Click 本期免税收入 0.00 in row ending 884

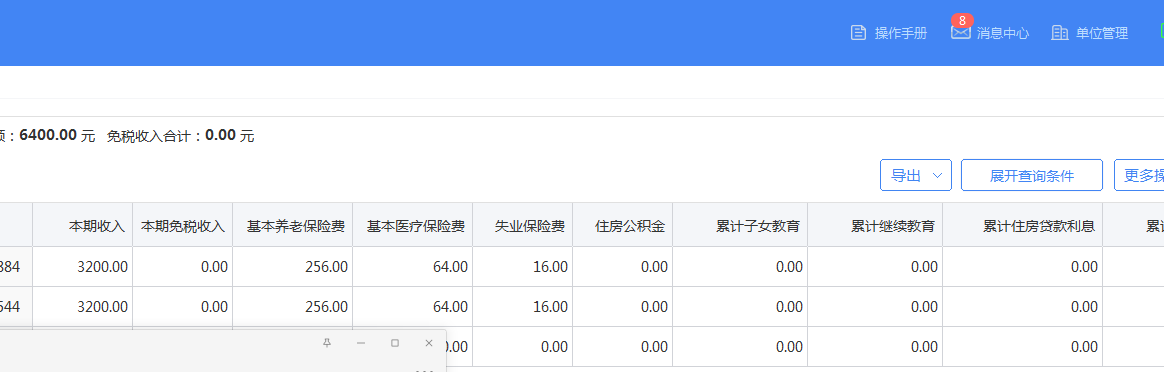click(x=214, y=267)
